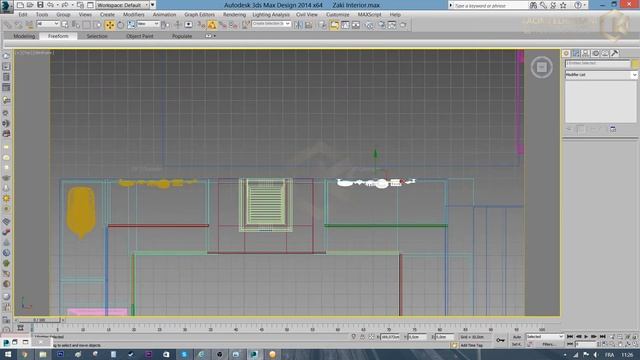The image size is (640, 360).
Task: Open the Key Filters... button
Action: pos(549,344)
